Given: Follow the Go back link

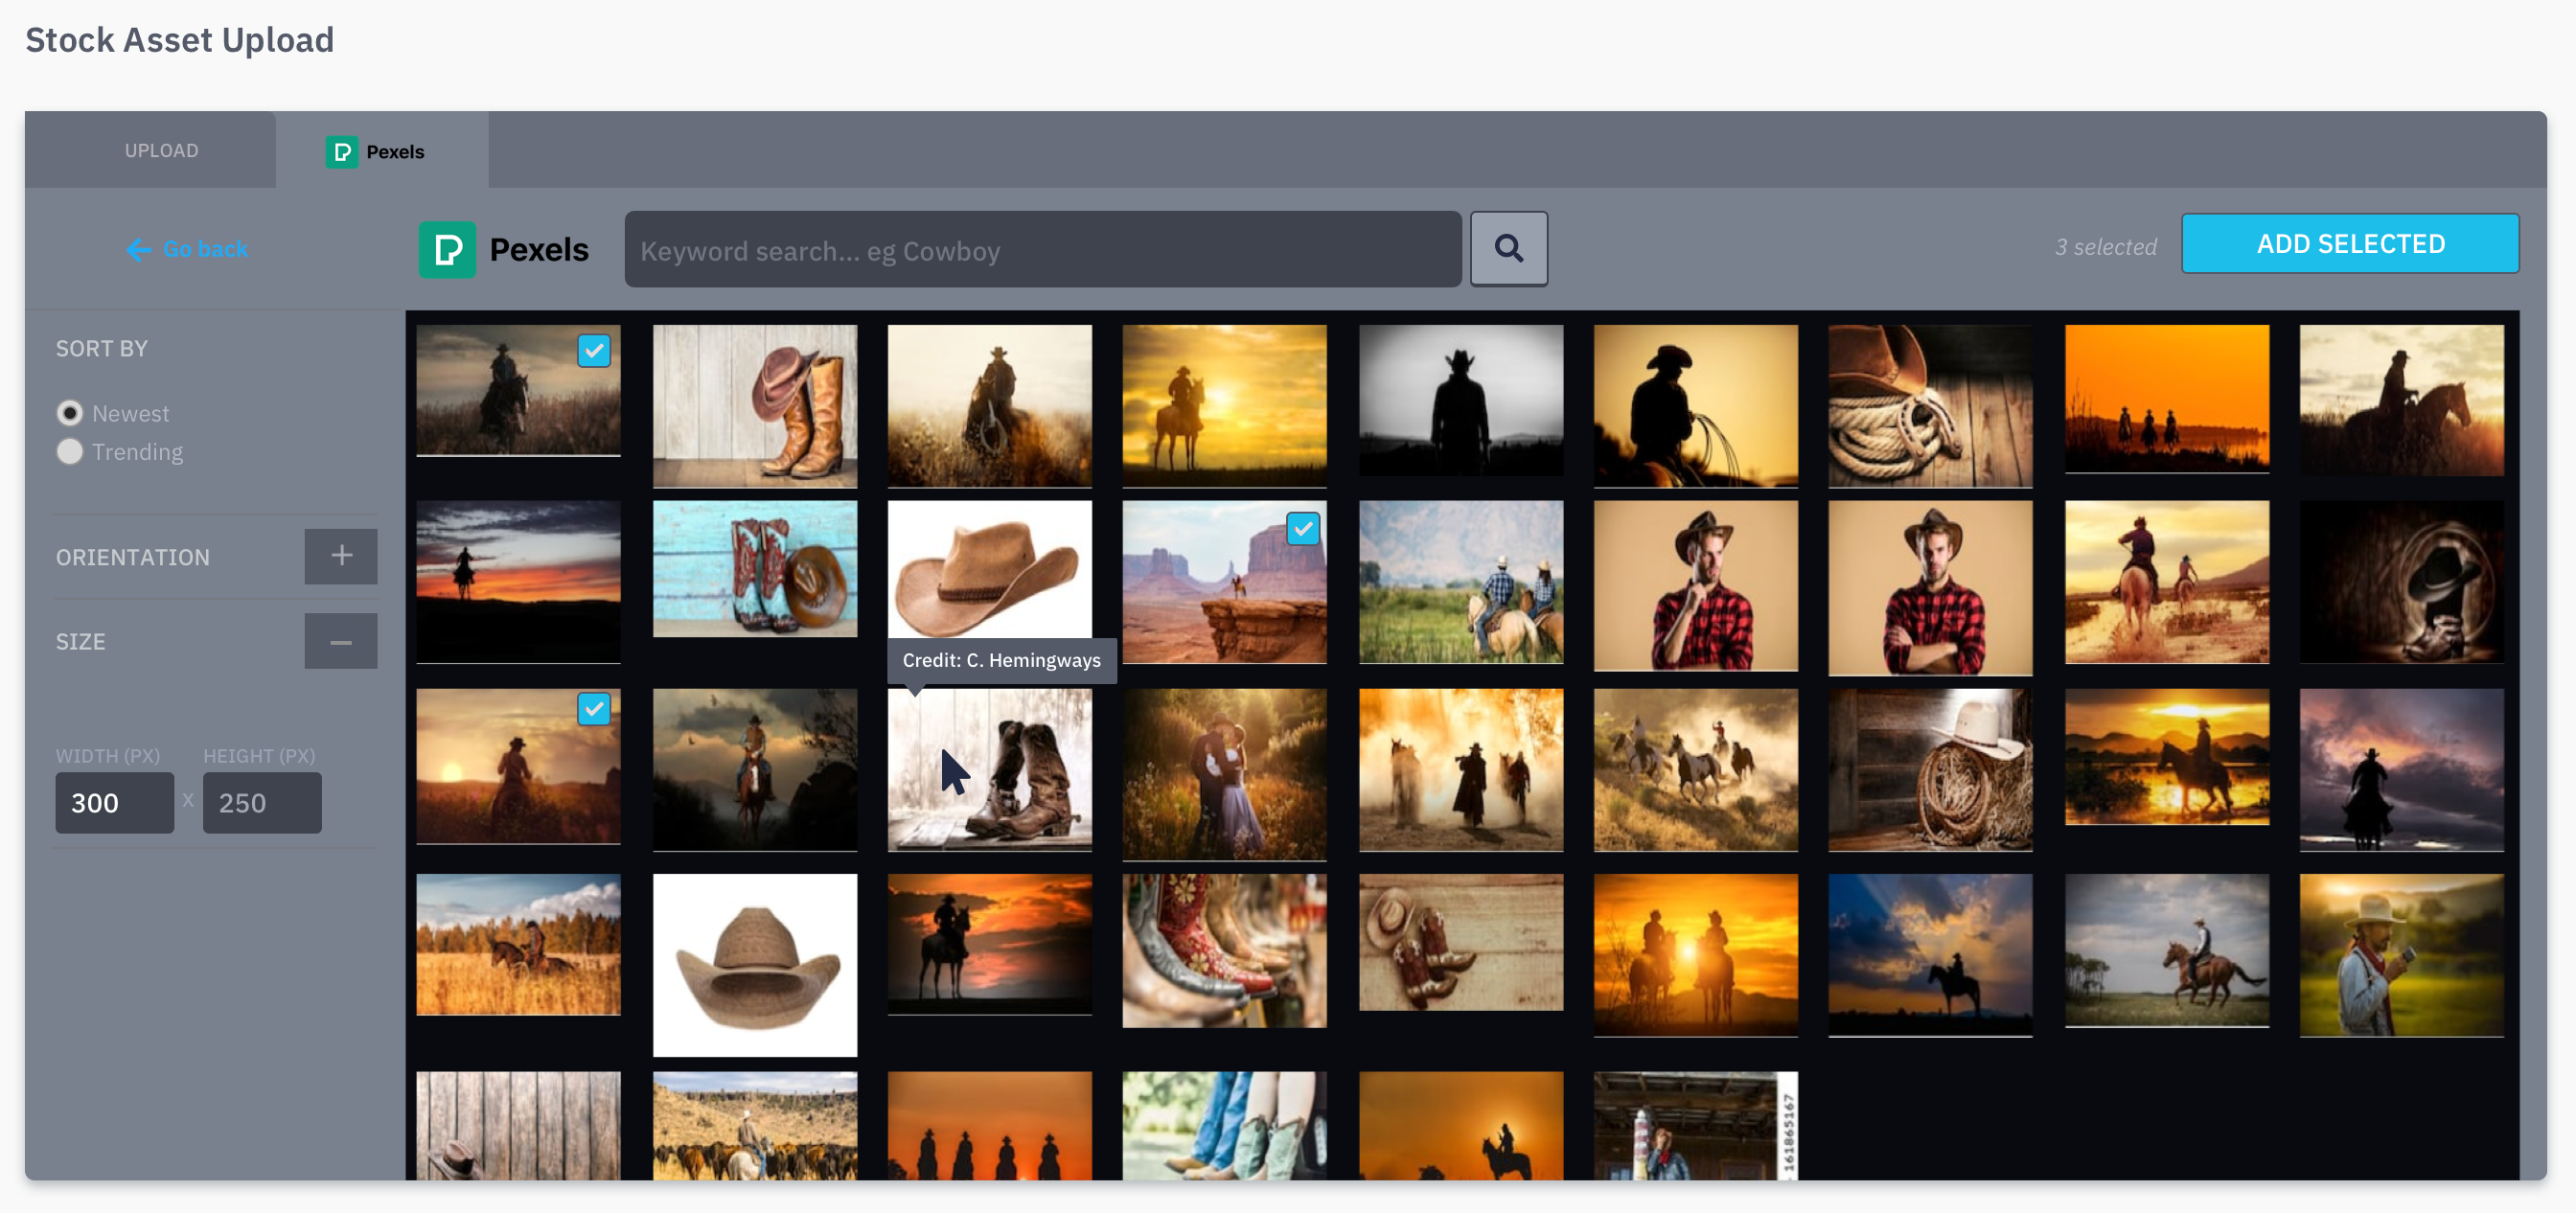Looking at the screenshot, I should click(x=204, y=249).
